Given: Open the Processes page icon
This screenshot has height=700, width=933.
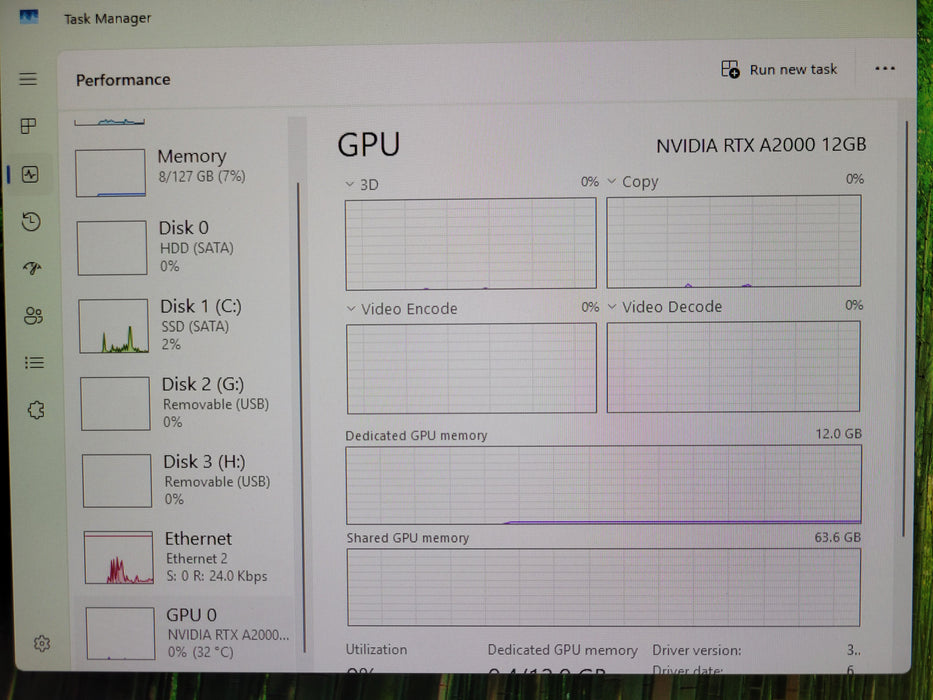Looking at the screenshot, I should (x=28, y=126).
